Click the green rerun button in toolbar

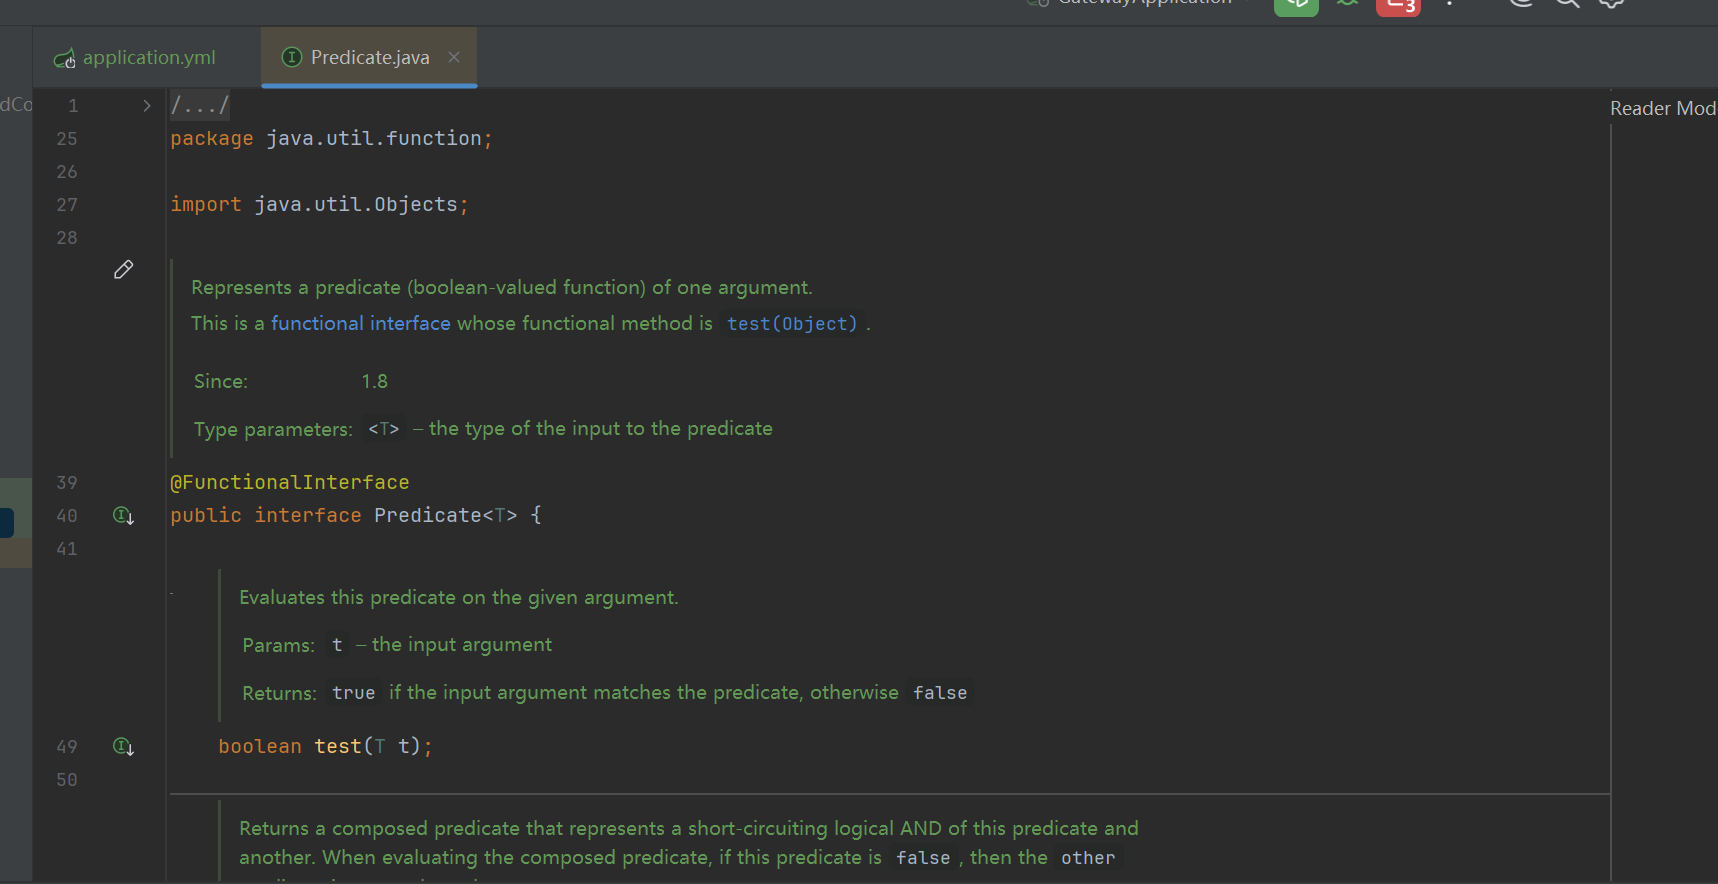[1296, 6]
